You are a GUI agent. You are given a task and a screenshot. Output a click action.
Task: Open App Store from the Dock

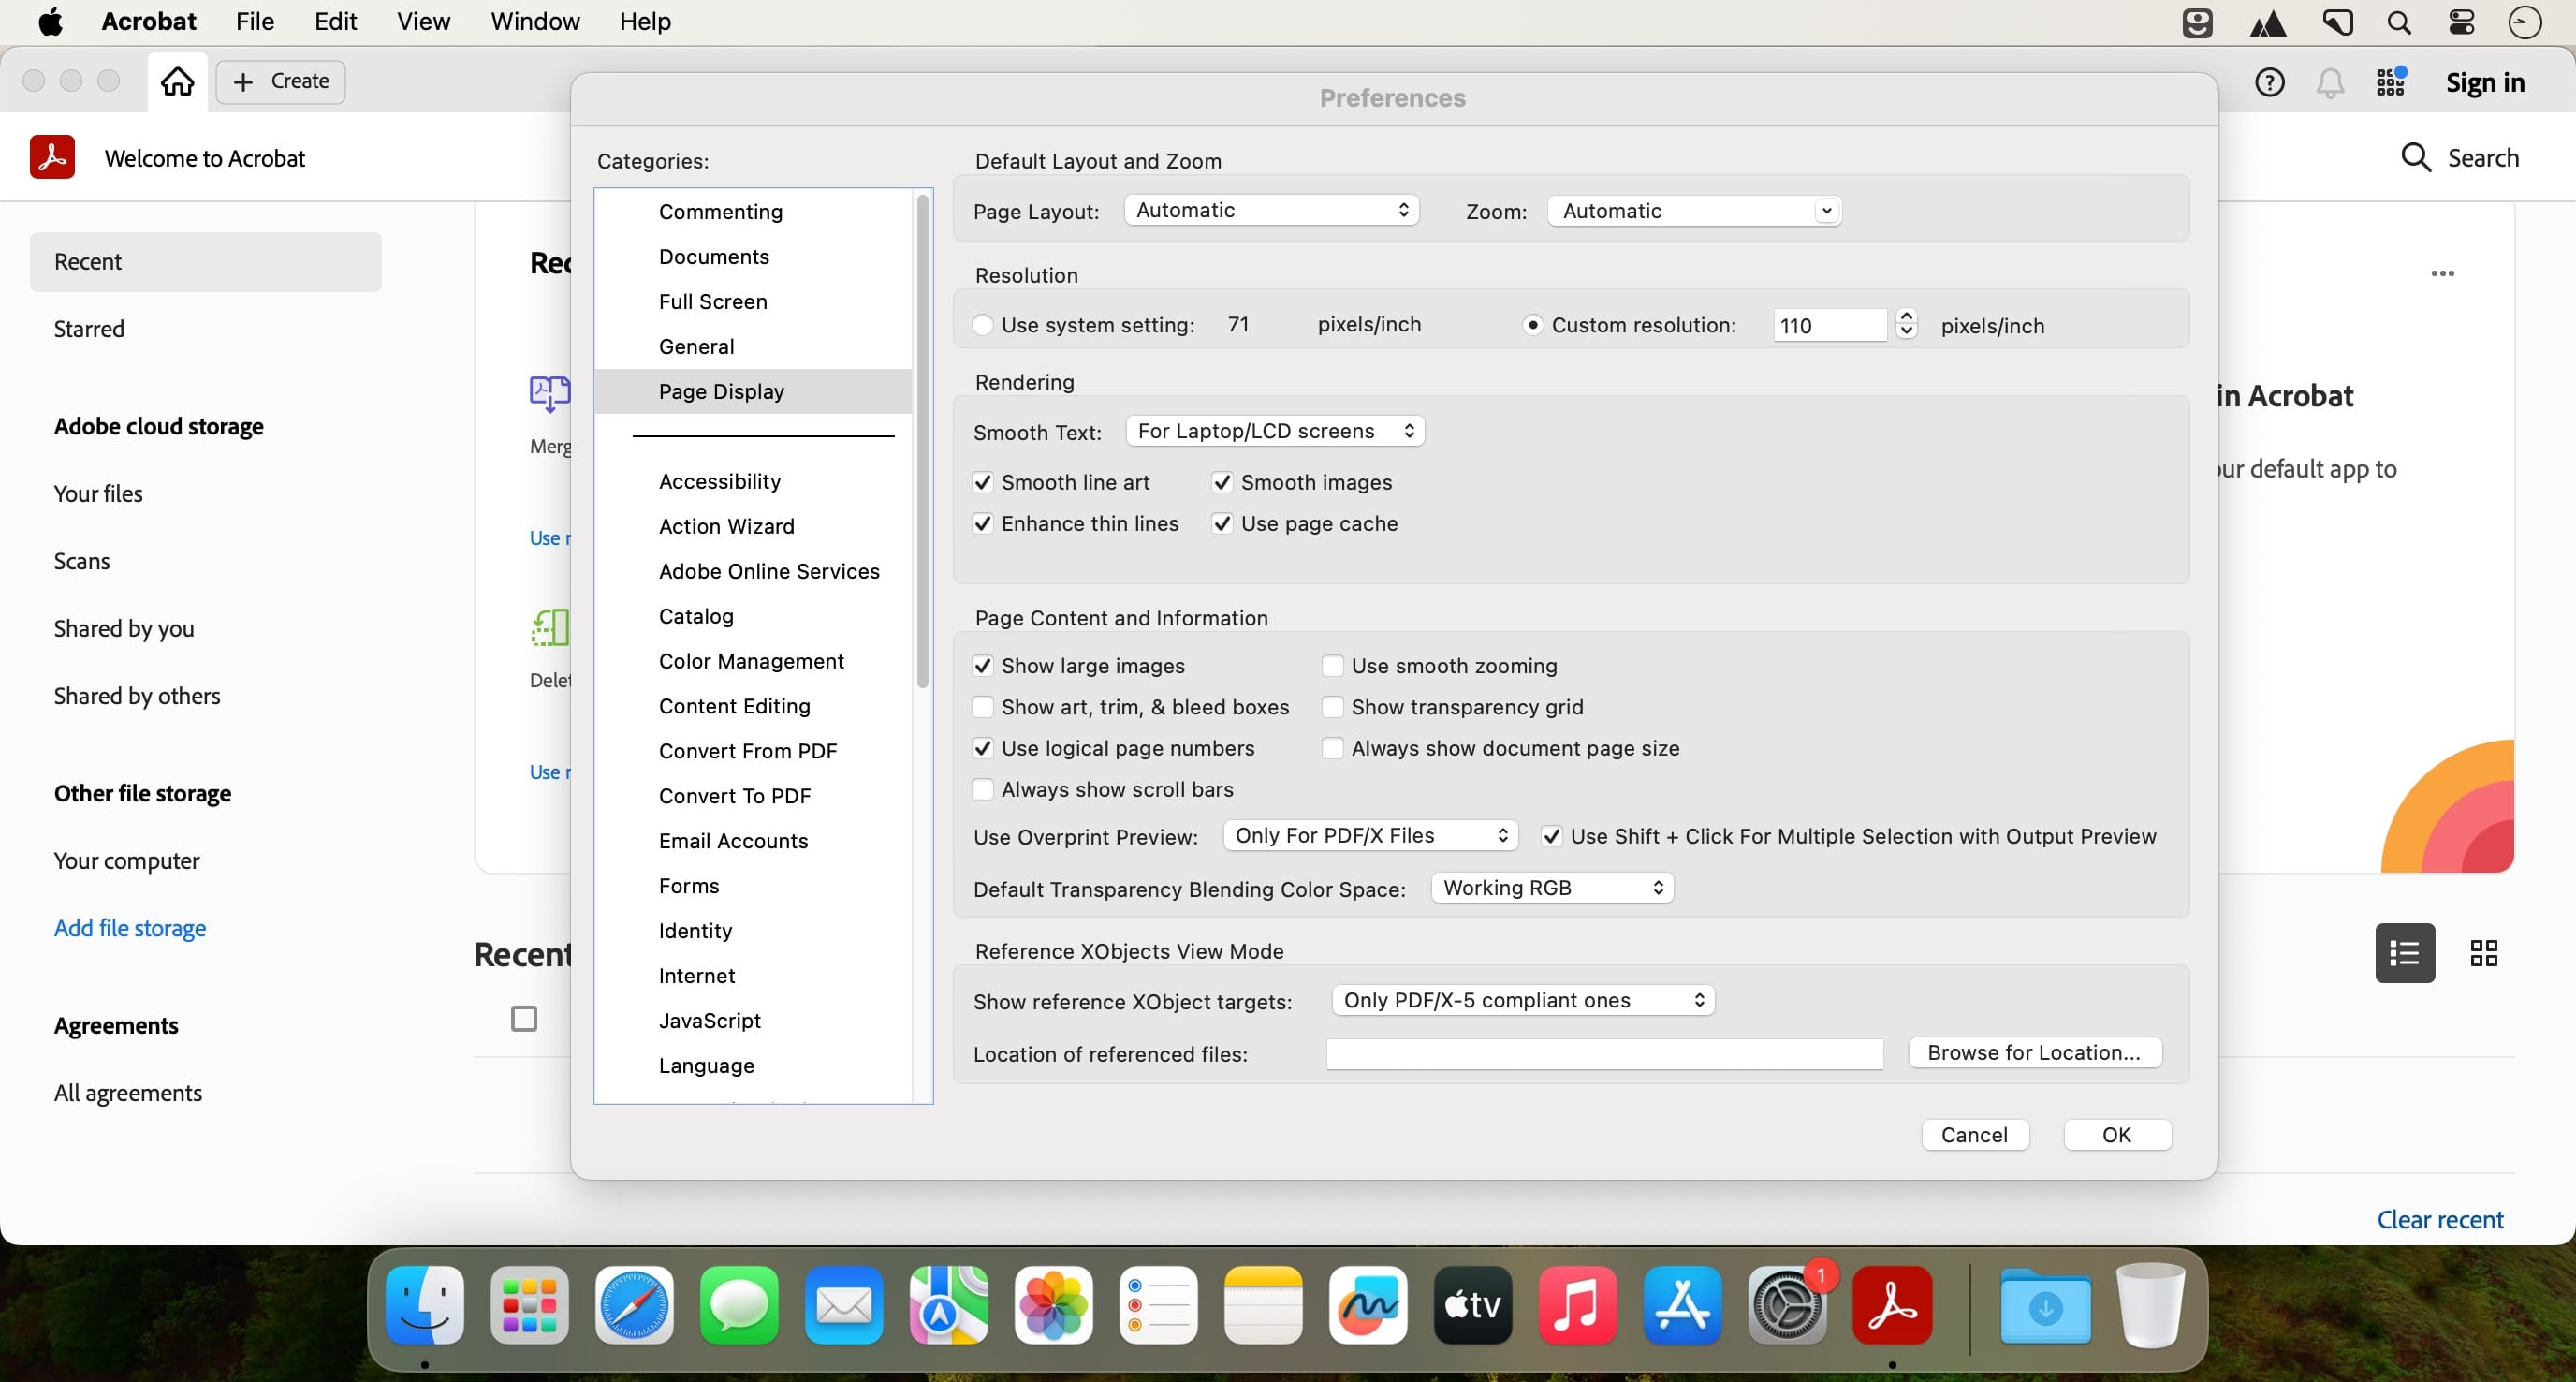(1682, 1305)
